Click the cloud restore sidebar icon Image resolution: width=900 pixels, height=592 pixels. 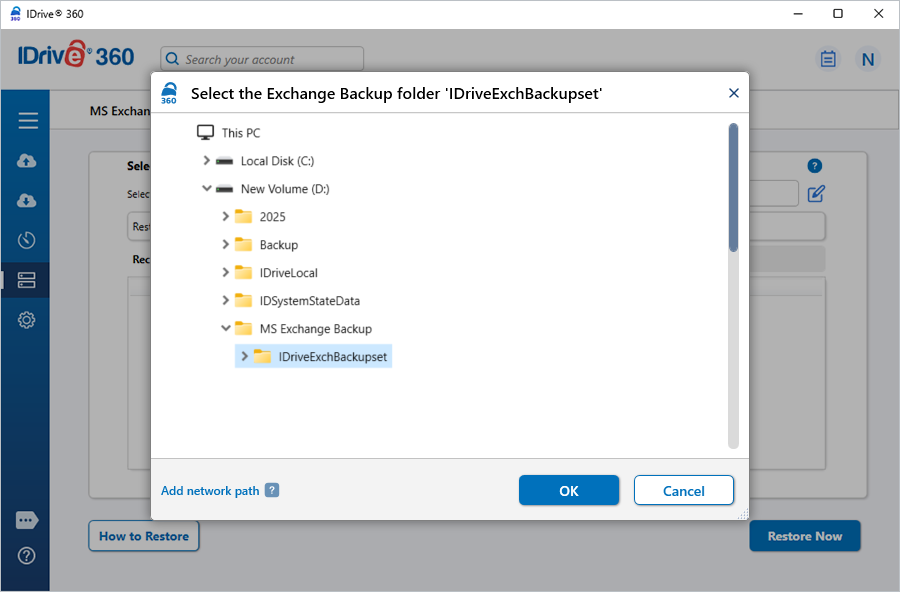click(x=27, y=201)
